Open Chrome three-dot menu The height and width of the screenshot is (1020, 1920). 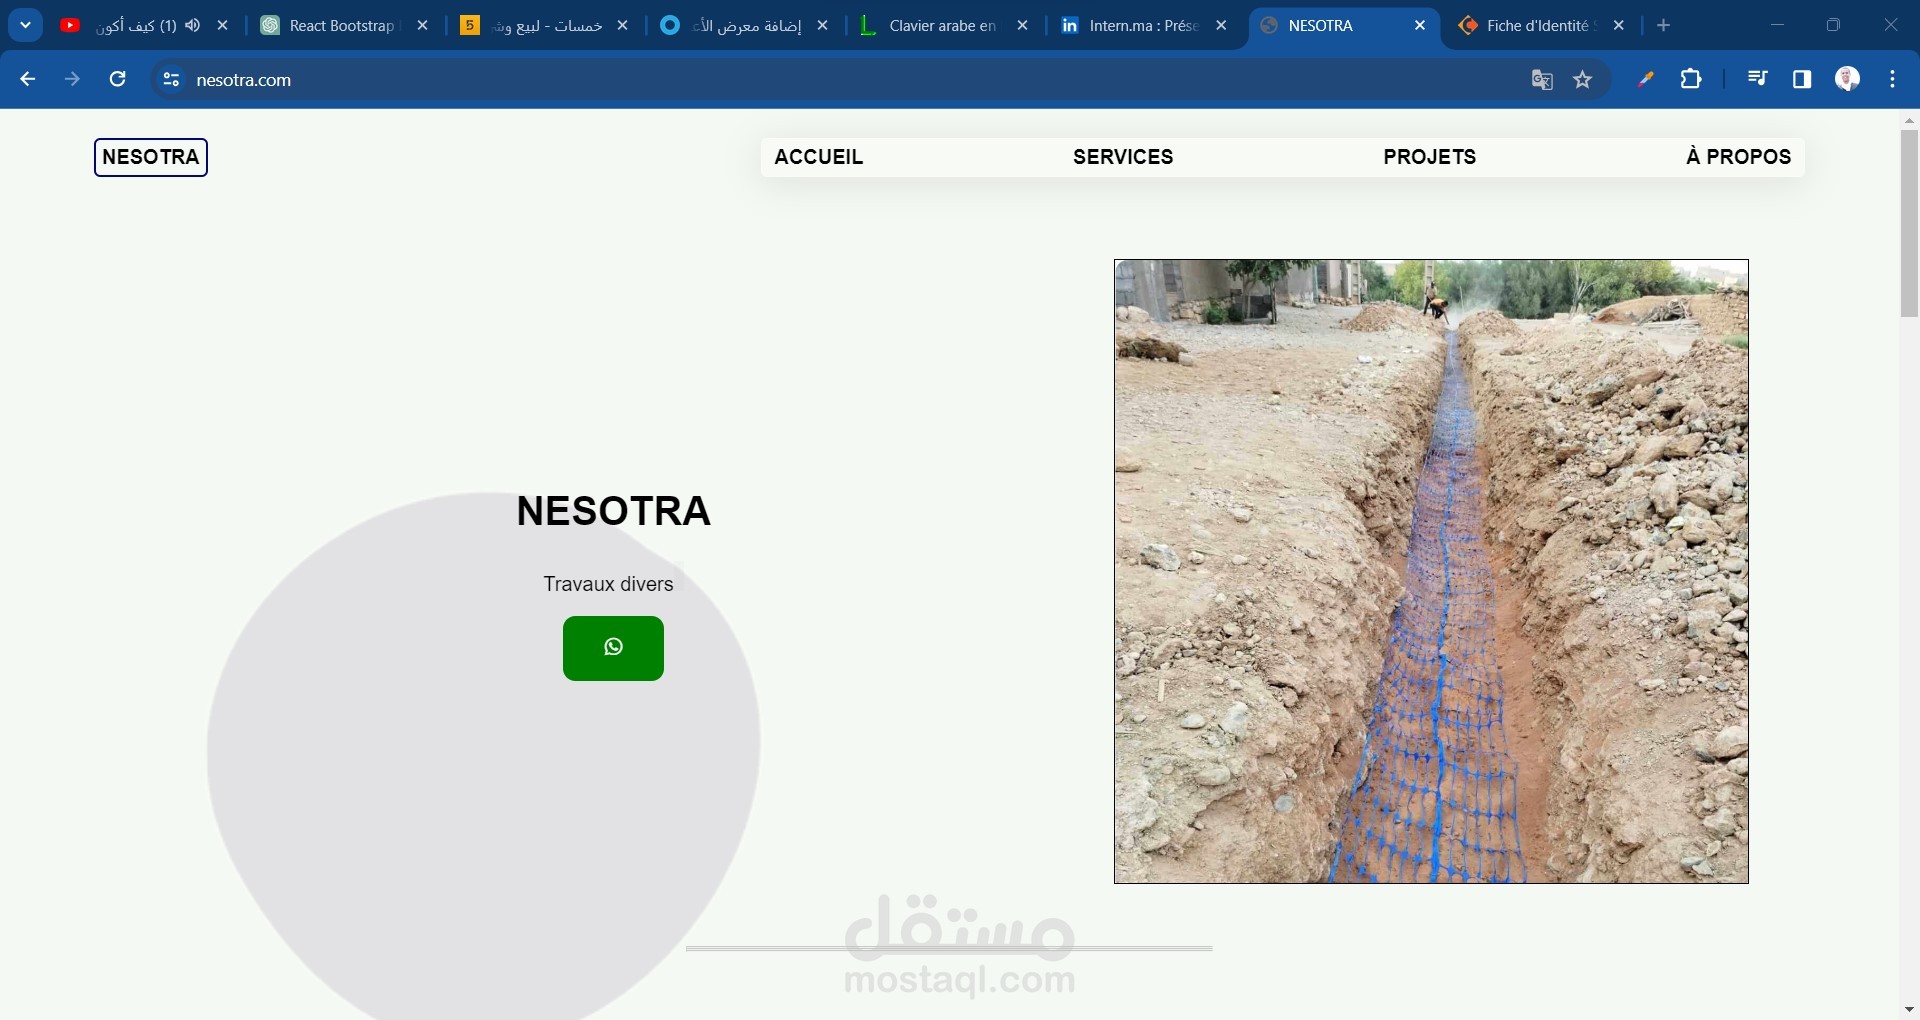coord(1893,79)
